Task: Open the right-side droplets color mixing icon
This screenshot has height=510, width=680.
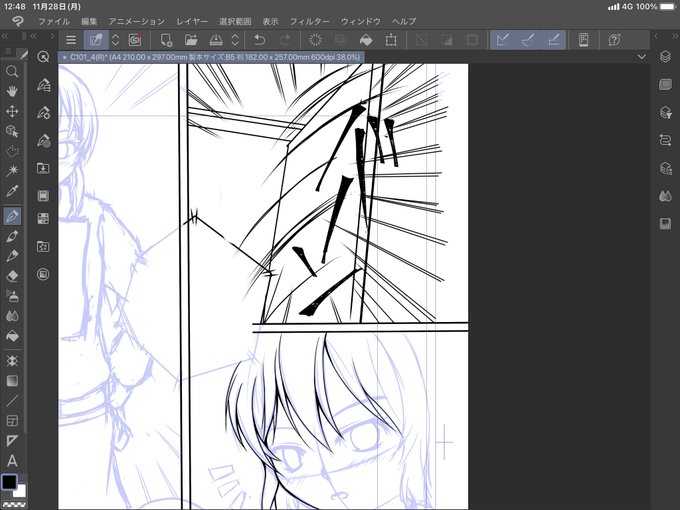Action: click(665, 196)
